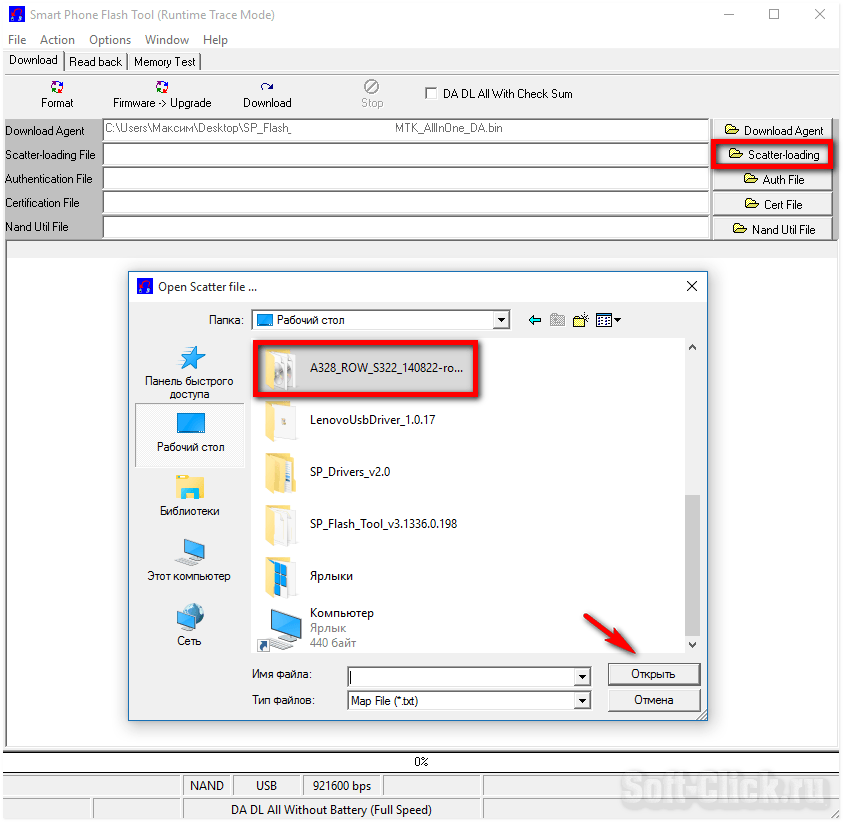The image size is (843, 822).
Task: Open Библиотеки in the places sidebar
Action: (x=189, y=495)
